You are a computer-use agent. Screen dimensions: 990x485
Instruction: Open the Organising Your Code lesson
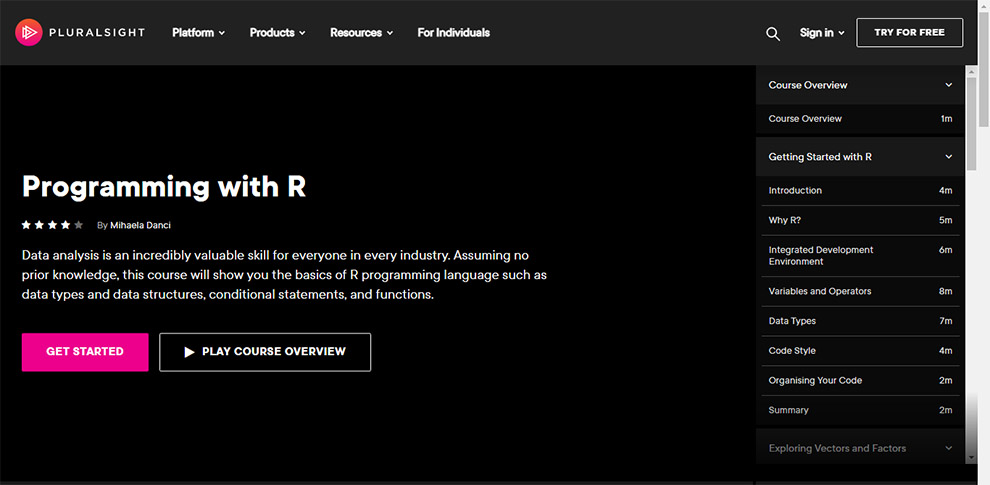pyautogui.click(x=860, y=381)
